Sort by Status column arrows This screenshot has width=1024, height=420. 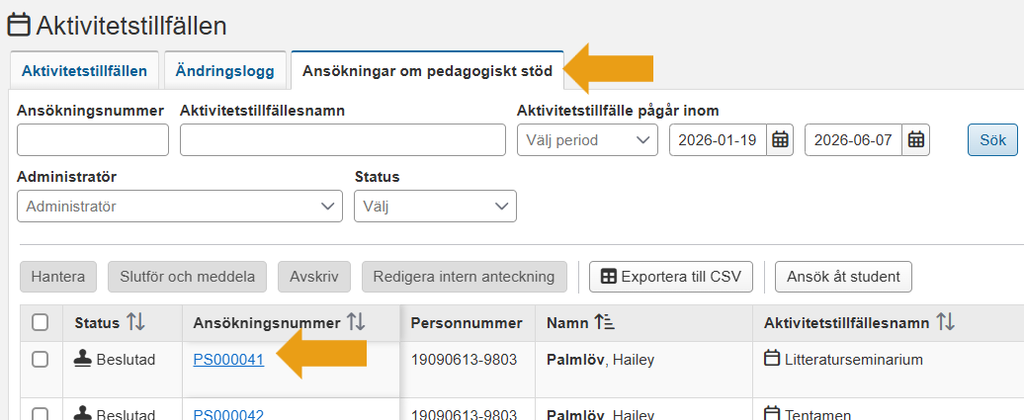tap(136, 322)
